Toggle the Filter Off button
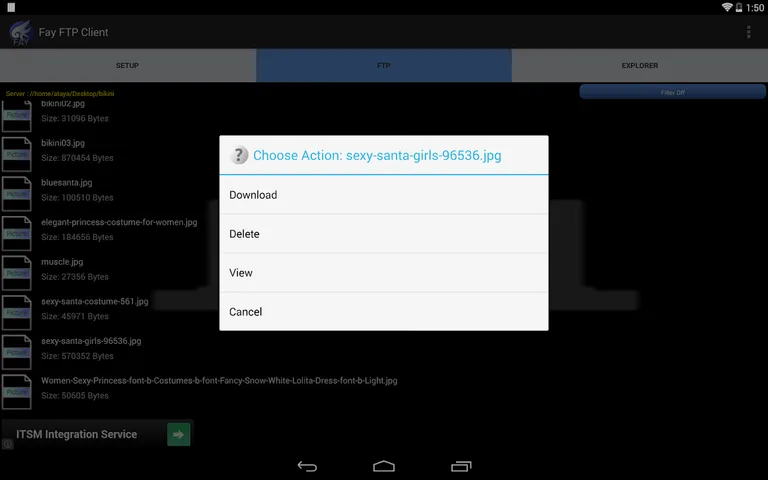768x480 pixels. pos(672,92)
